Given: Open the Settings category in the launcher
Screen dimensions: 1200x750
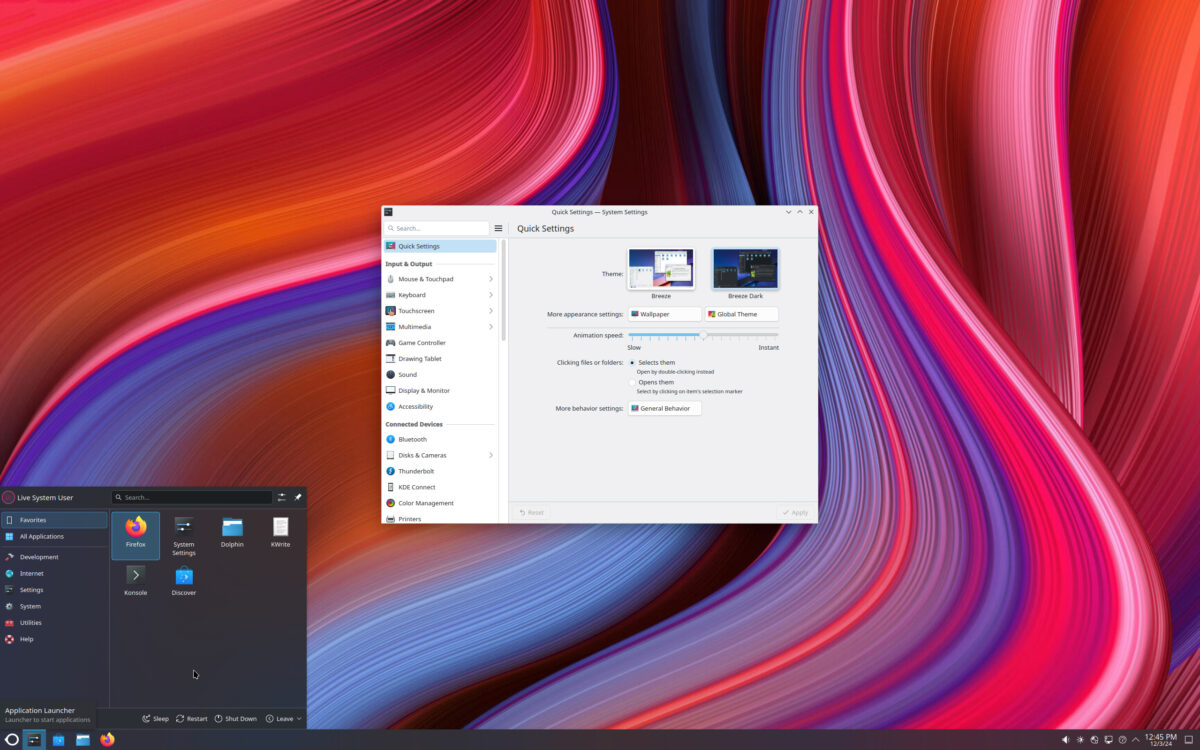Looking at the screenshot, I should click(x=29, y=589).
